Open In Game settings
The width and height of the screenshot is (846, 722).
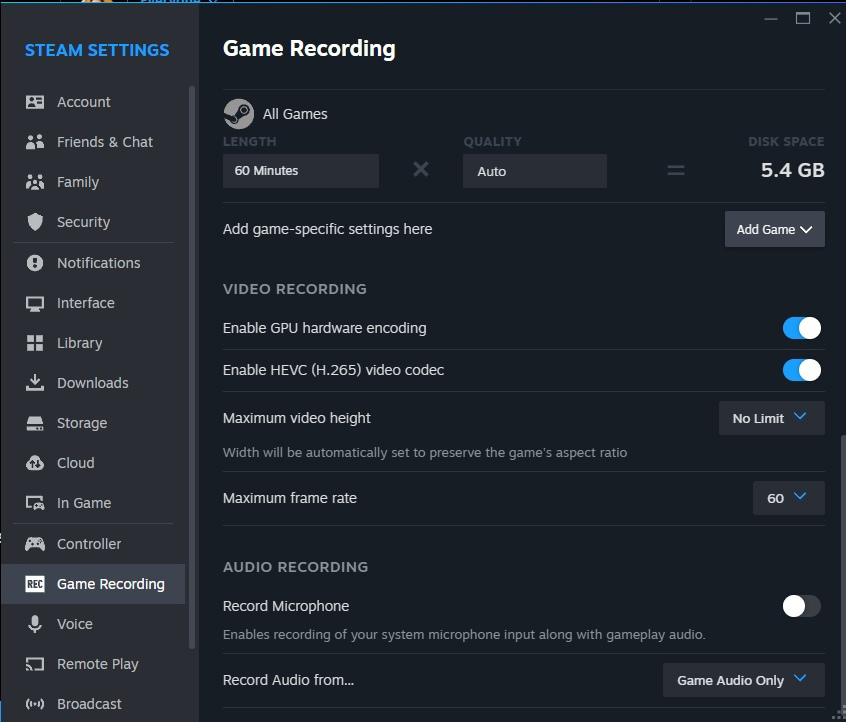pyautogui.click(x=93, y=503)
